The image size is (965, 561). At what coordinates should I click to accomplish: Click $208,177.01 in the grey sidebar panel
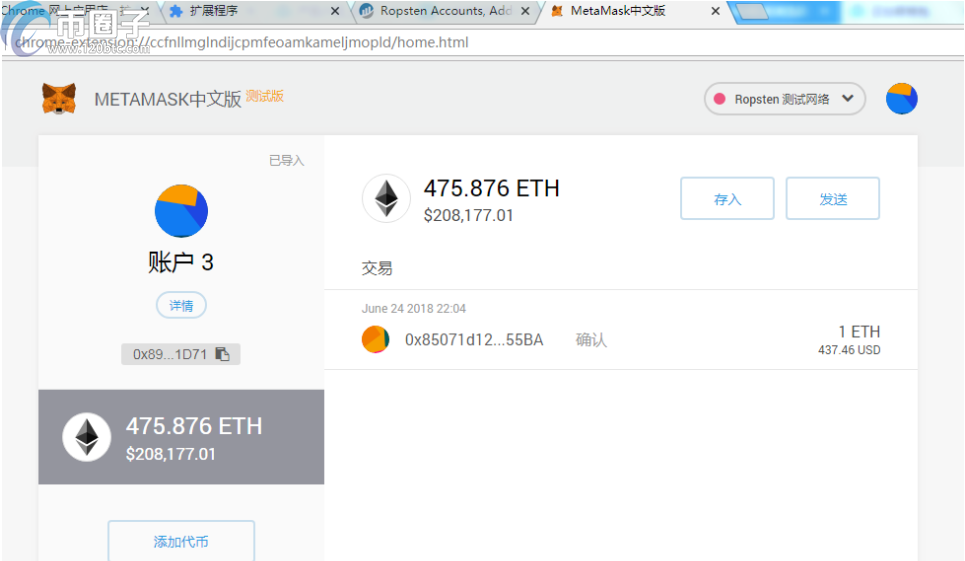pos(170,454)
